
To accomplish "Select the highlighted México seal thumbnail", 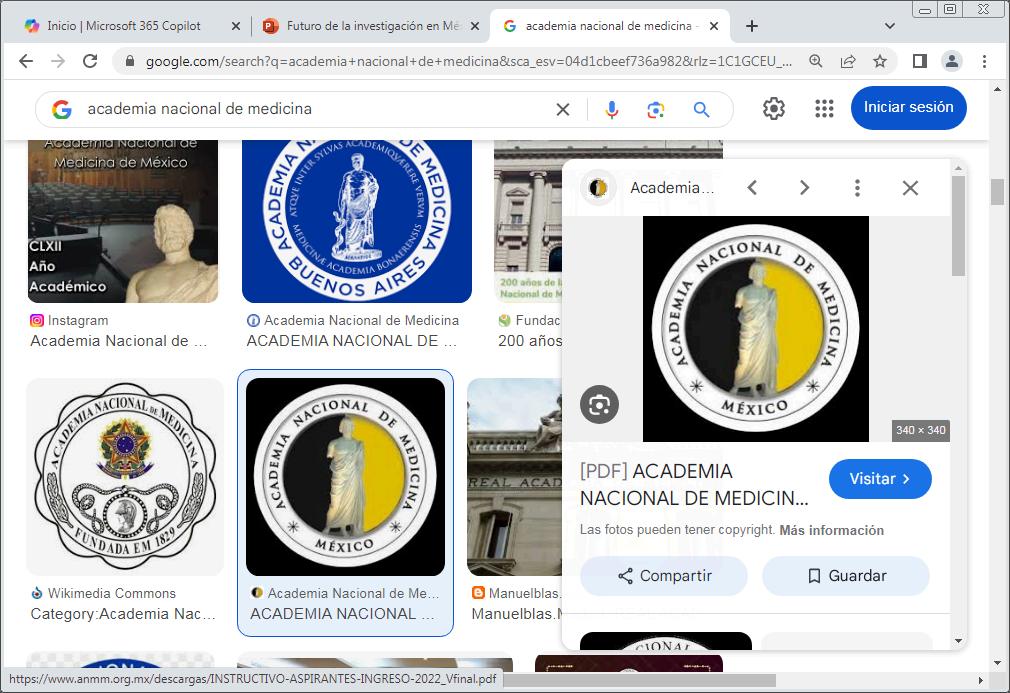I will (x=345, y=477).
